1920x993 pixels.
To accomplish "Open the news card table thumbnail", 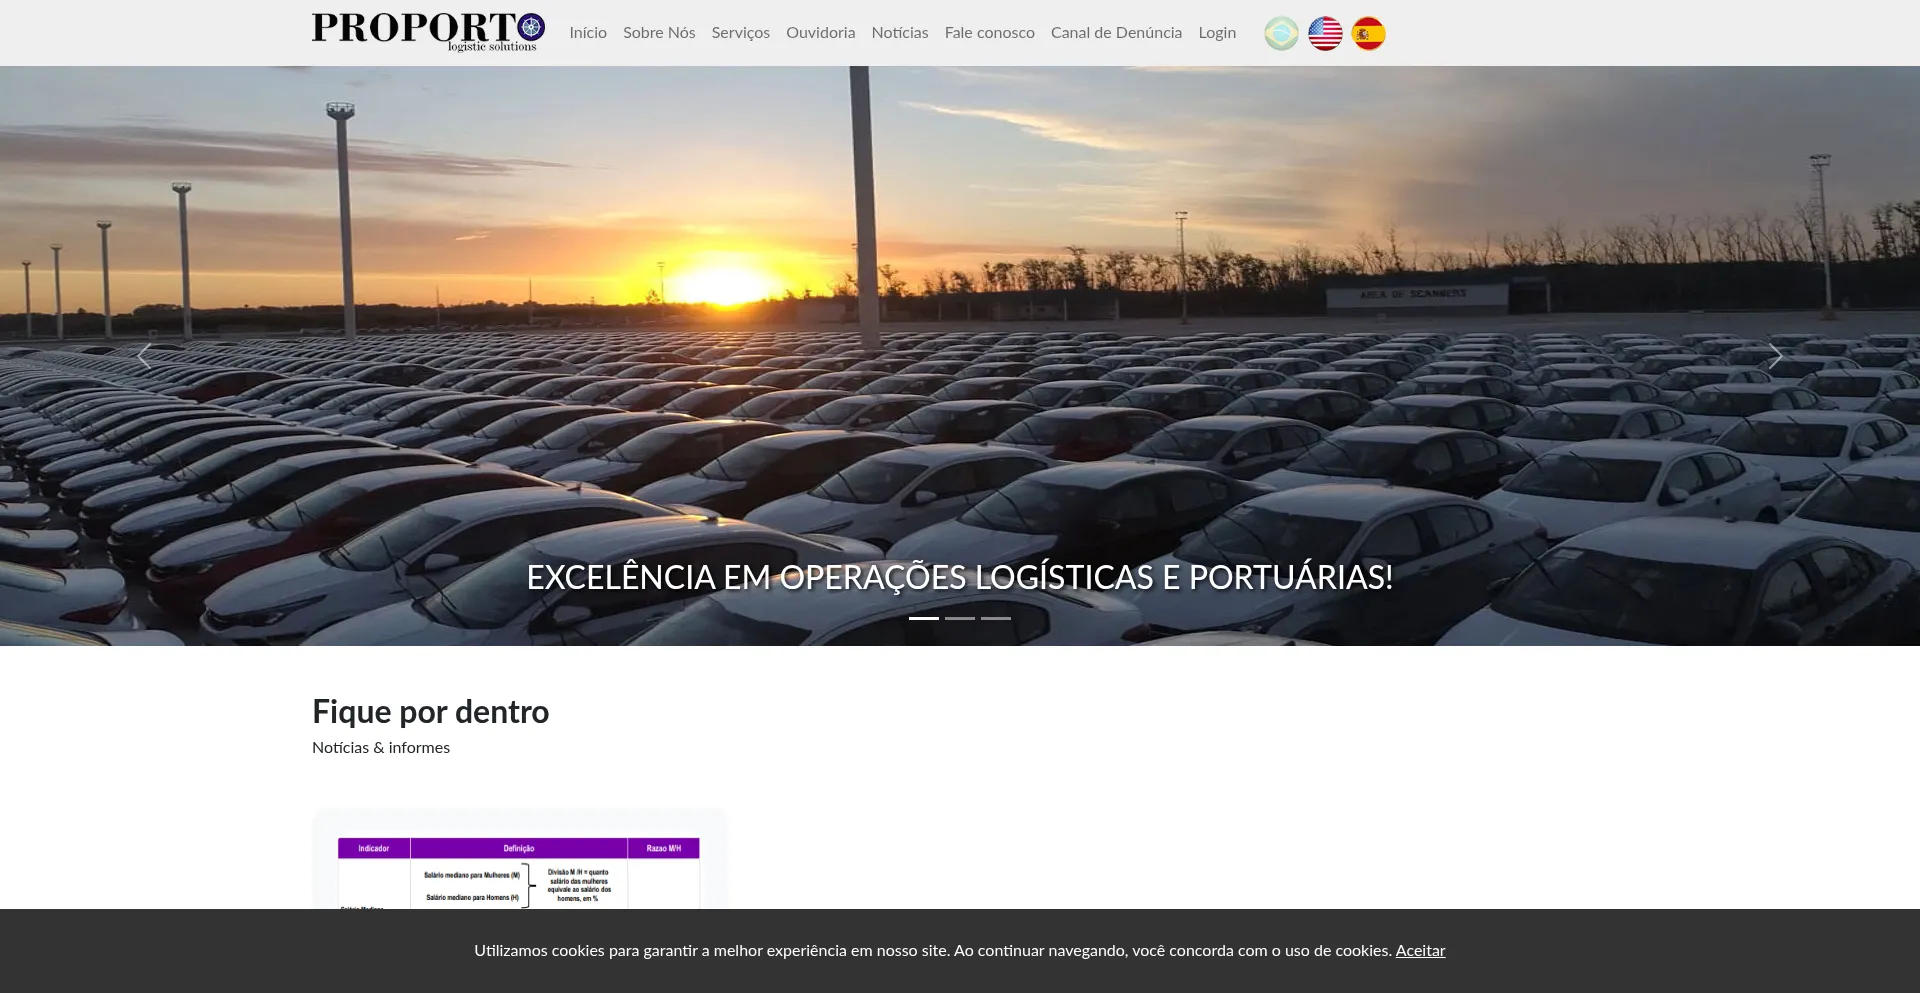I will tap(519, 873).
